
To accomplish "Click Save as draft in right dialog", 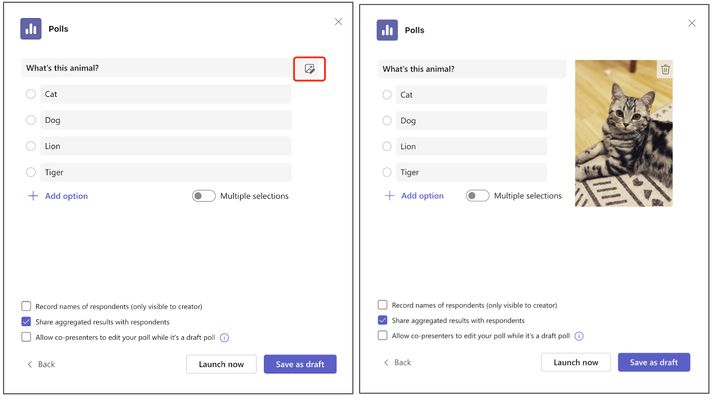I will (x=654, y=362).
